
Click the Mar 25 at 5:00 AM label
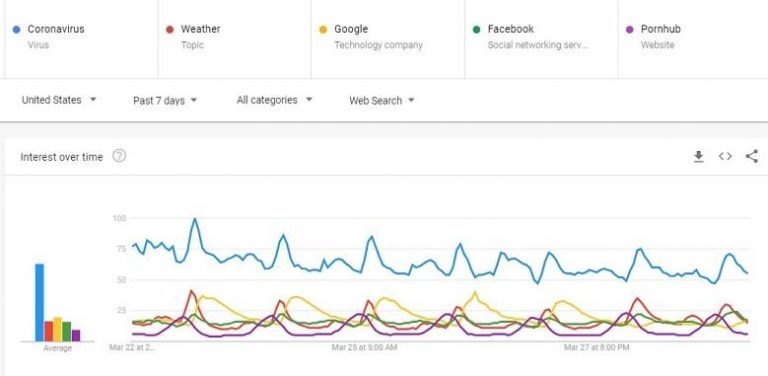point(364,348)
